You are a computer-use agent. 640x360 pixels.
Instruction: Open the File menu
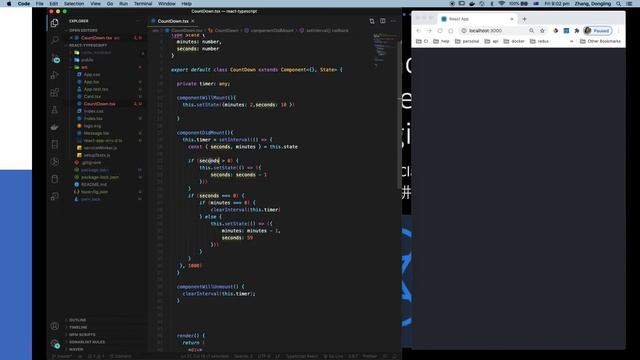(x=40, y=4)
